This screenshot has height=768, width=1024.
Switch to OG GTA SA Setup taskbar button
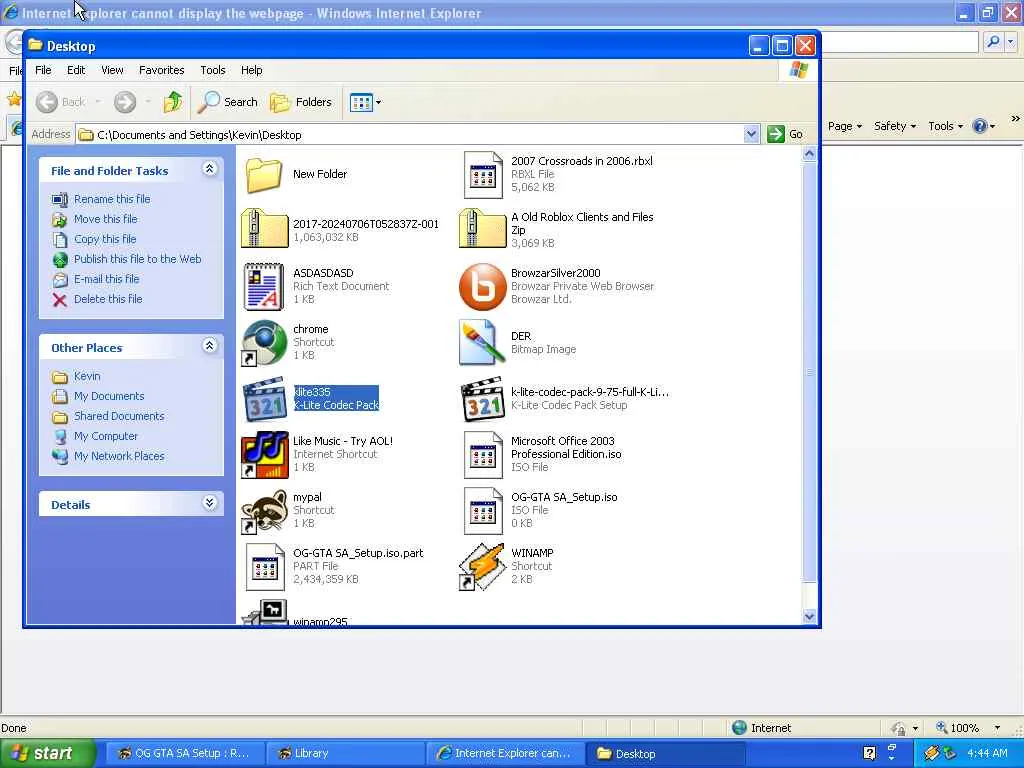coord(185,754)
